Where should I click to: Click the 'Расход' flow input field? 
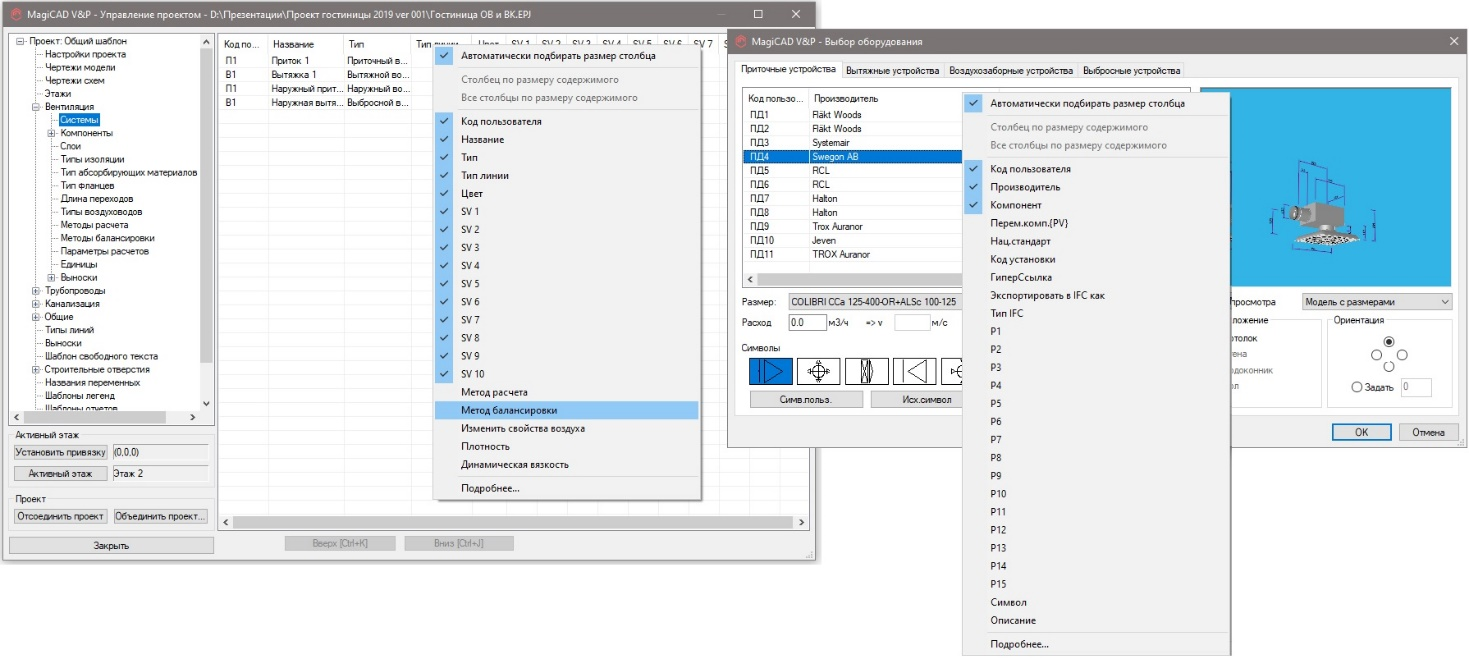[x=807, y=323]
